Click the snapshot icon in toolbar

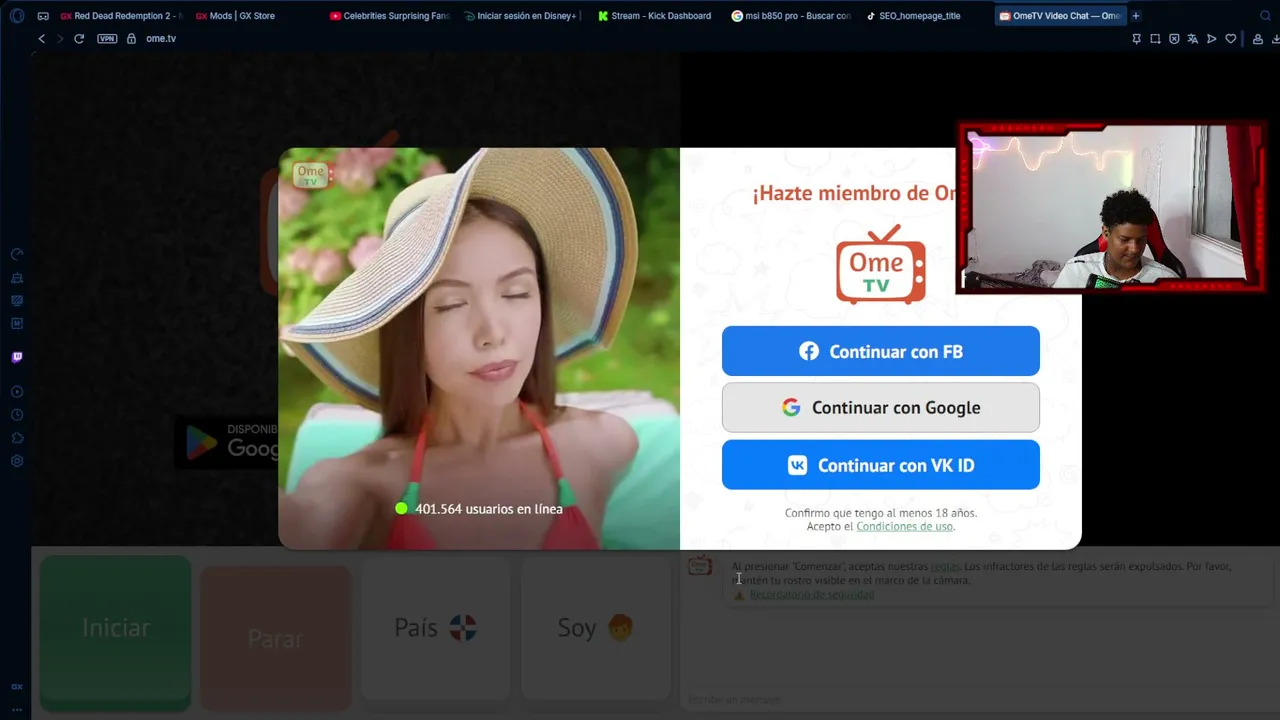pyautogui.click(x=1155, y=39)
